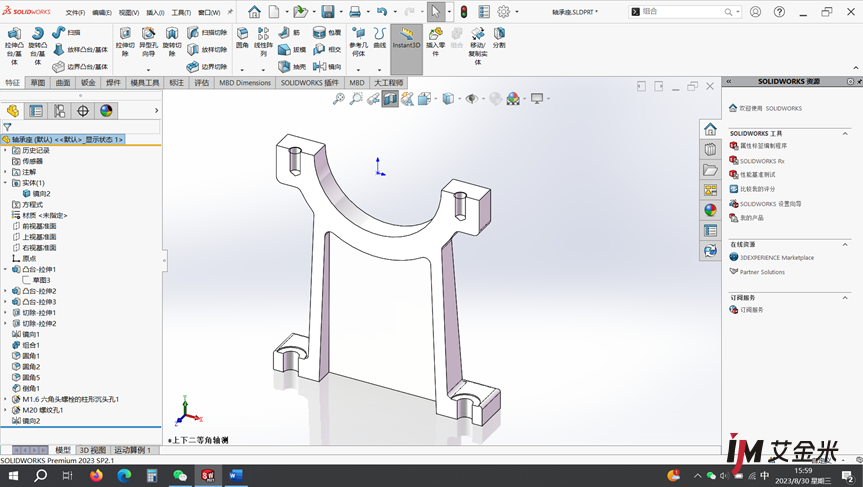Expand the 历史记录 tree node
The height and width of the screenshot is (487, 863).
6,150
